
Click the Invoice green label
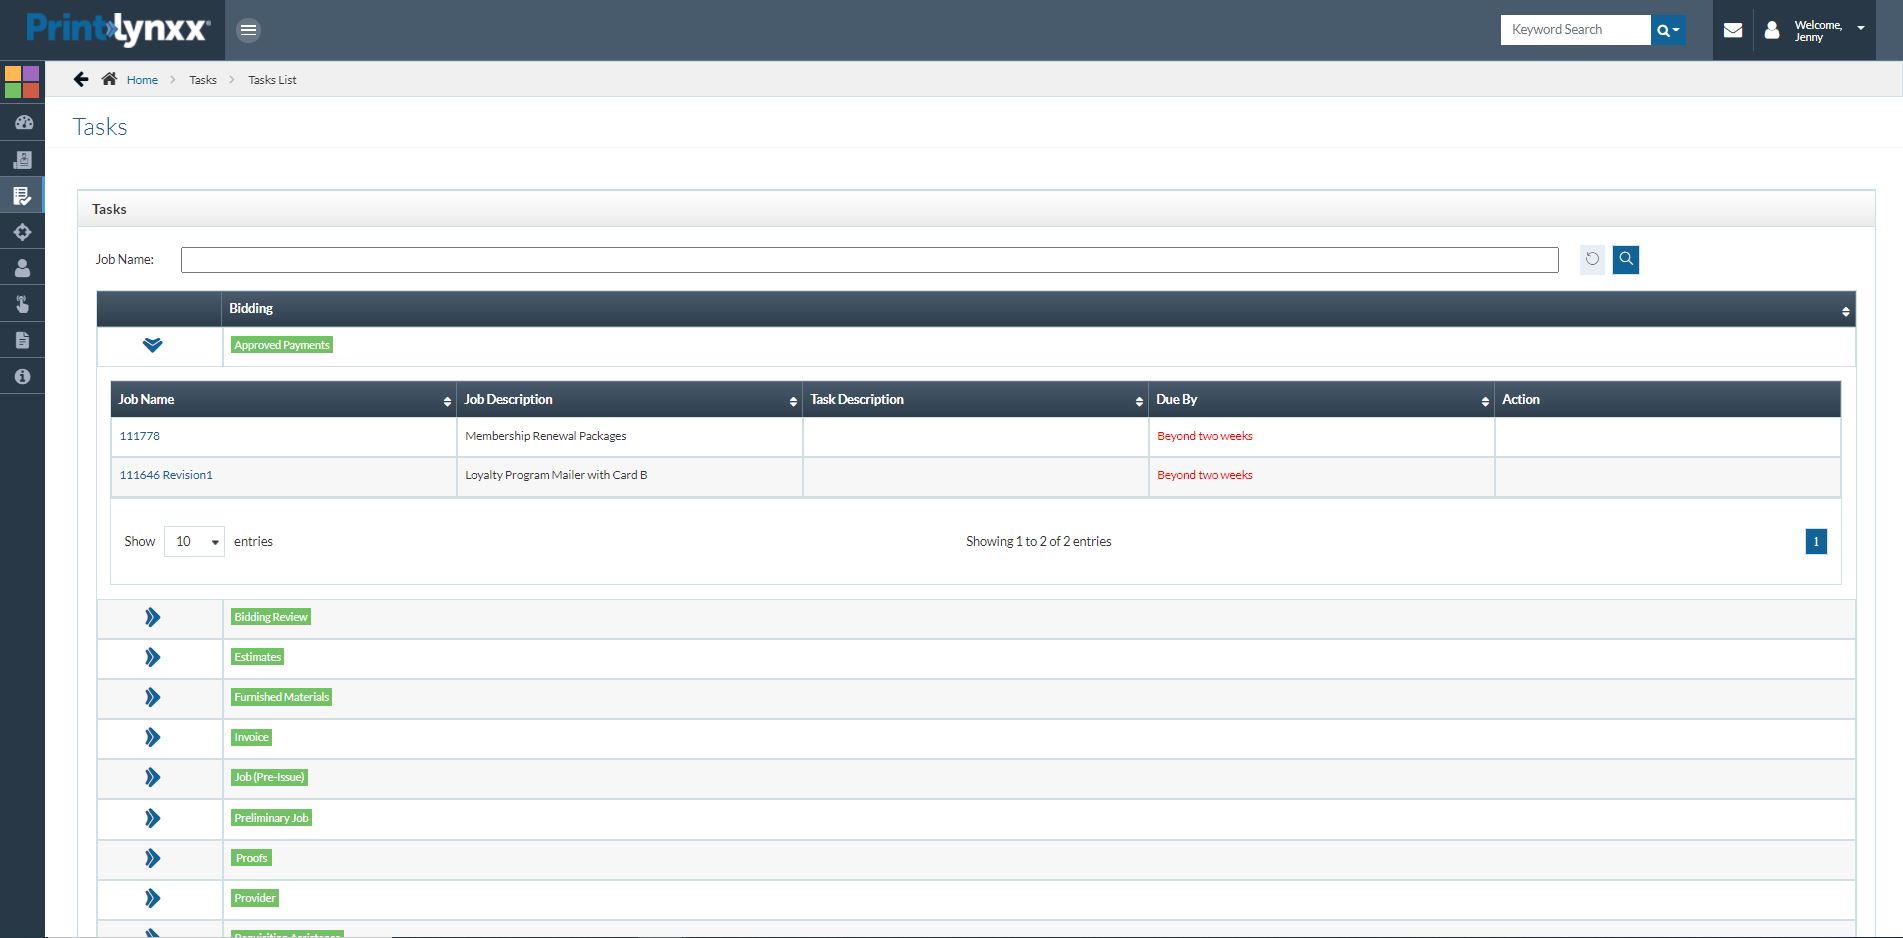252,737
